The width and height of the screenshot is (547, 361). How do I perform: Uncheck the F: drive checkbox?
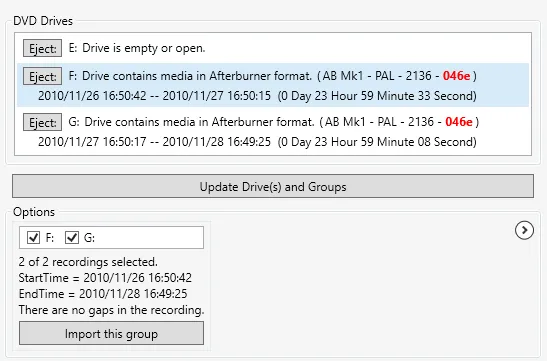pos(33,238)
